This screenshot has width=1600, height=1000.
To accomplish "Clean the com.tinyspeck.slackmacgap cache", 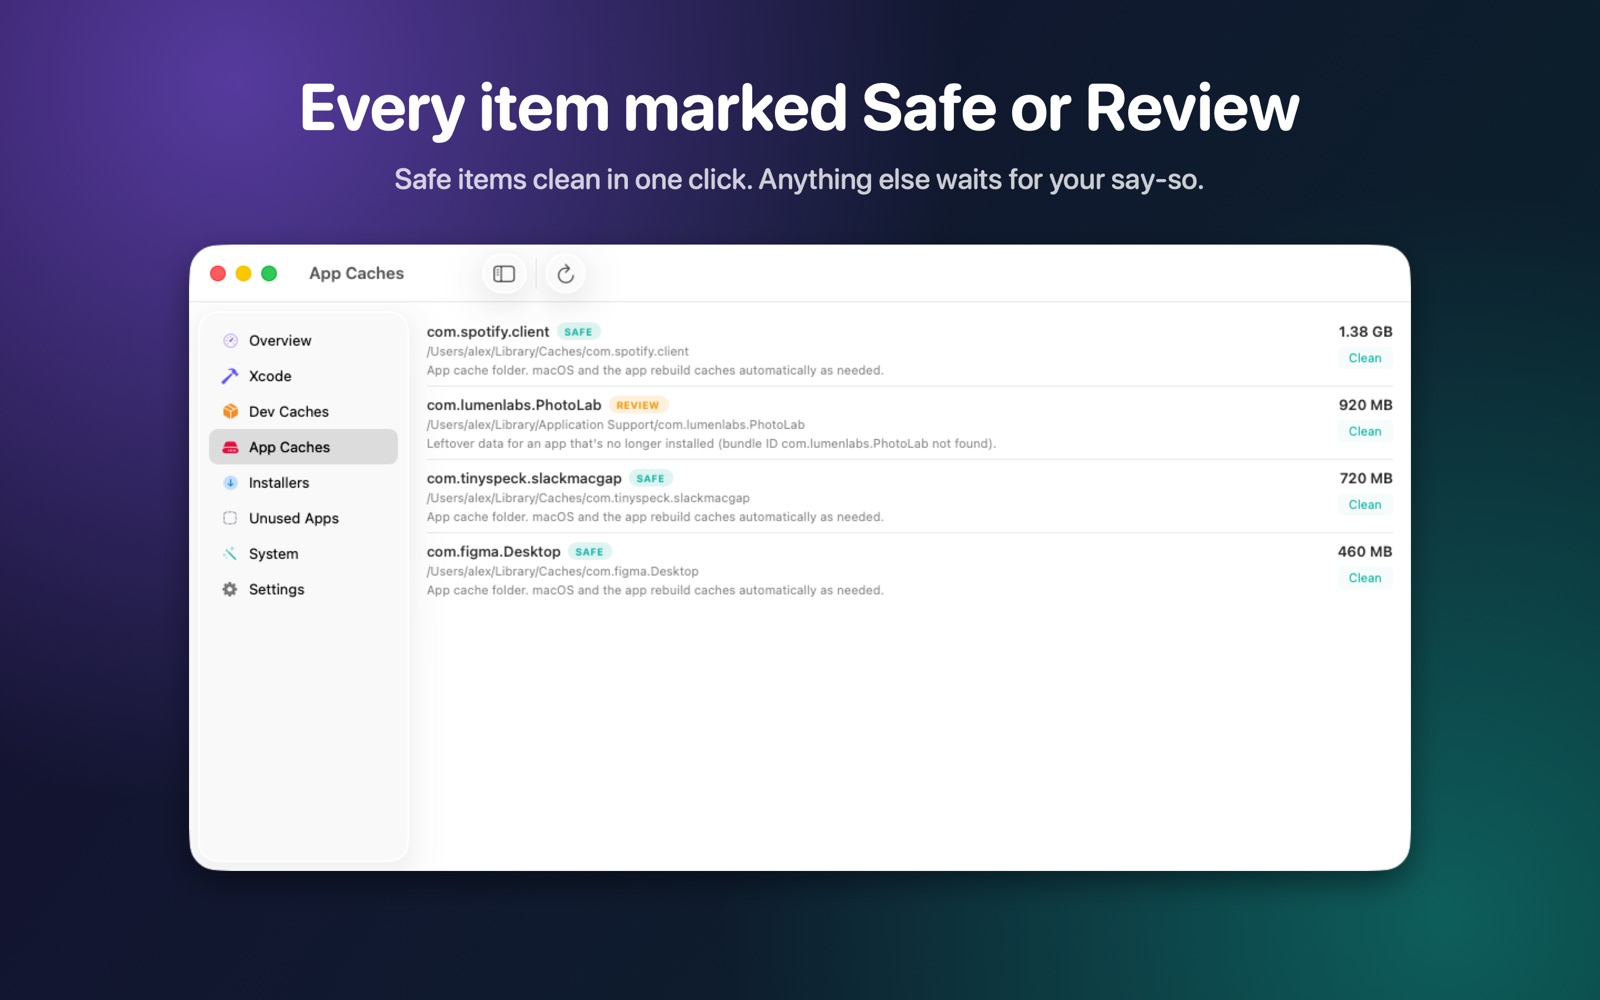I will pos(1365,505).
